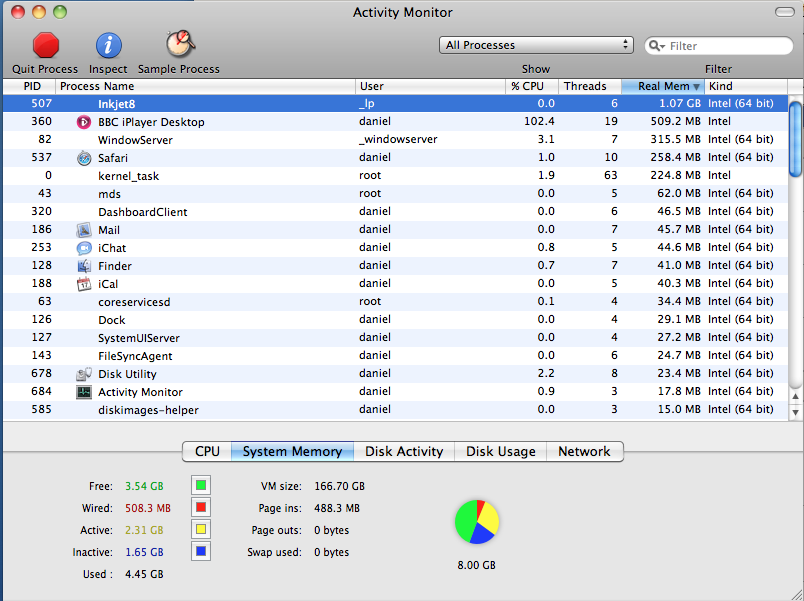804x601 pixels.
Task: Click the Safari compass icon
Action: (84, 158)
